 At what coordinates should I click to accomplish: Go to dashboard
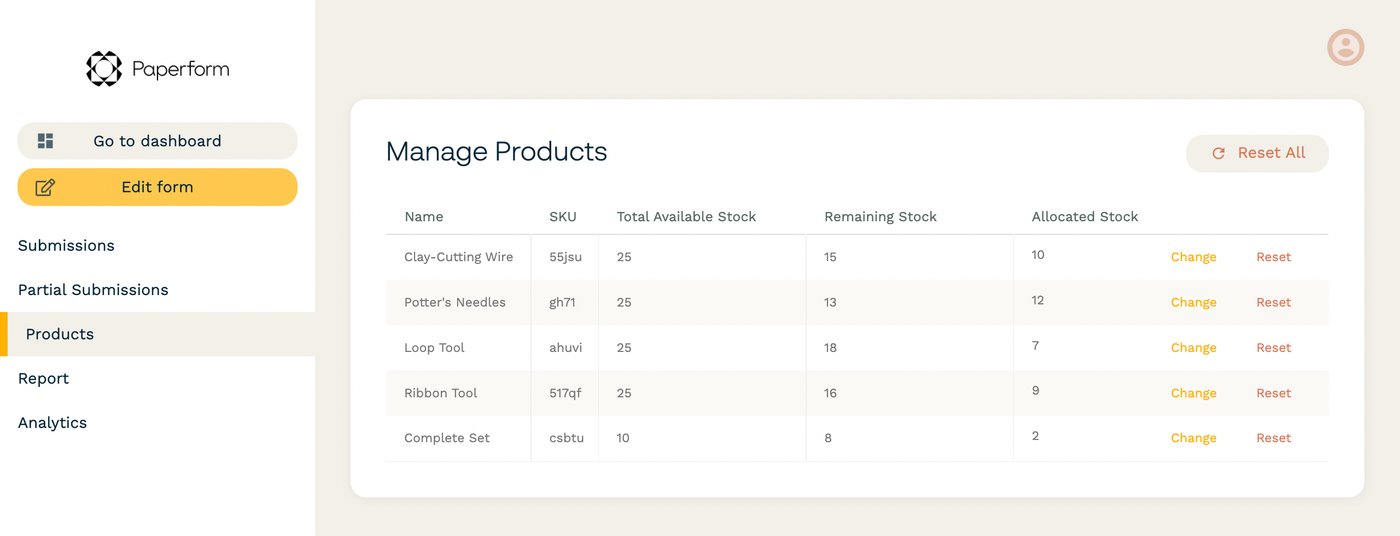[x=157, y=141]
